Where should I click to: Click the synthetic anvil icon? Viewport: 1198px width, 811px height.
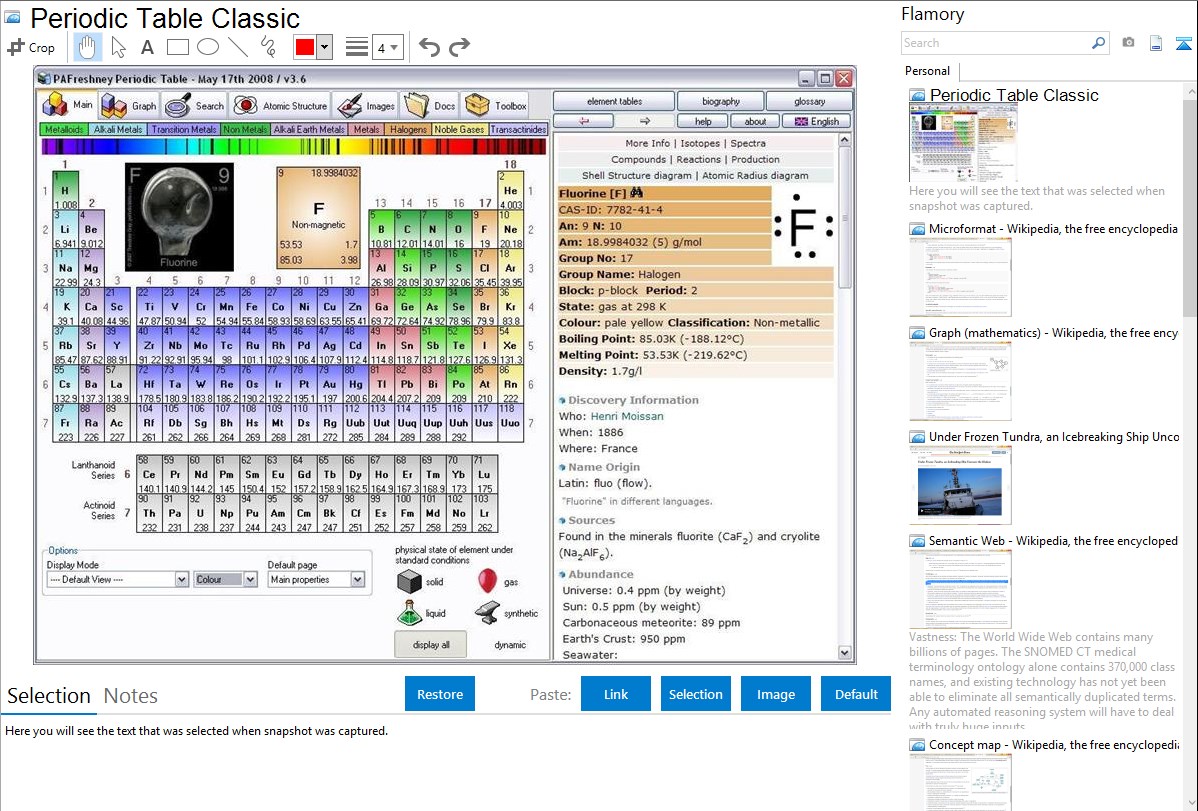[x=487, y=611]
